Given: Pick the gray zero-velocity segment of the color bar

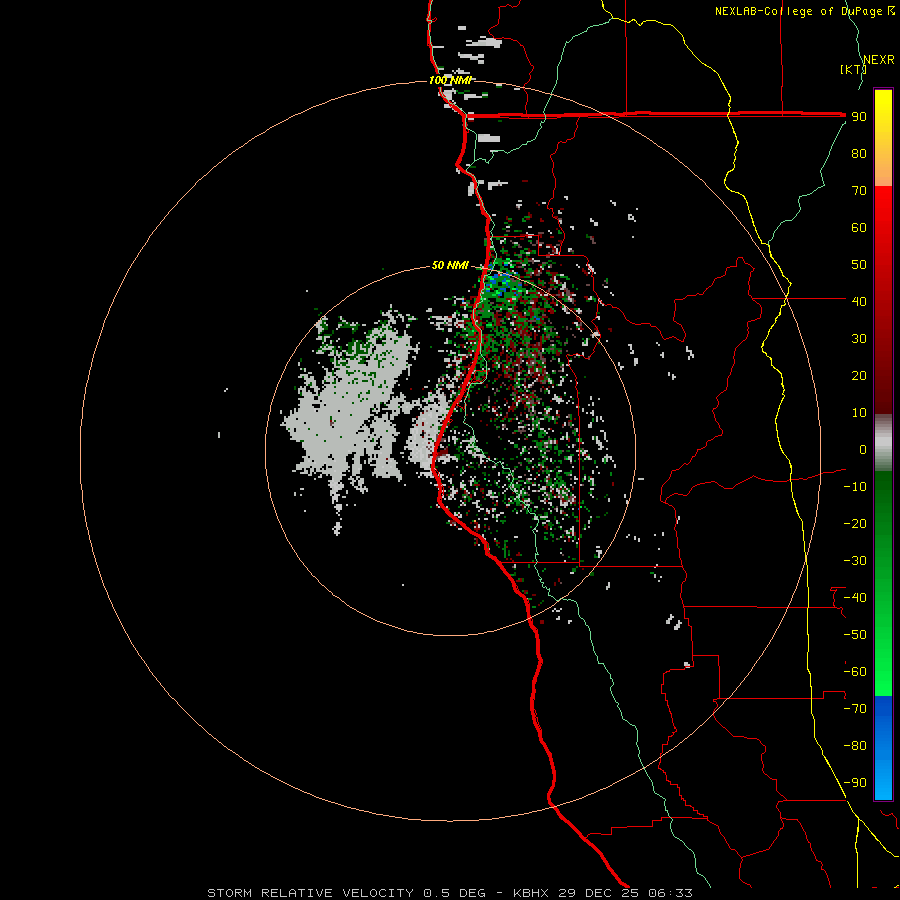Looking at the screenshot, I should point(883,443).
